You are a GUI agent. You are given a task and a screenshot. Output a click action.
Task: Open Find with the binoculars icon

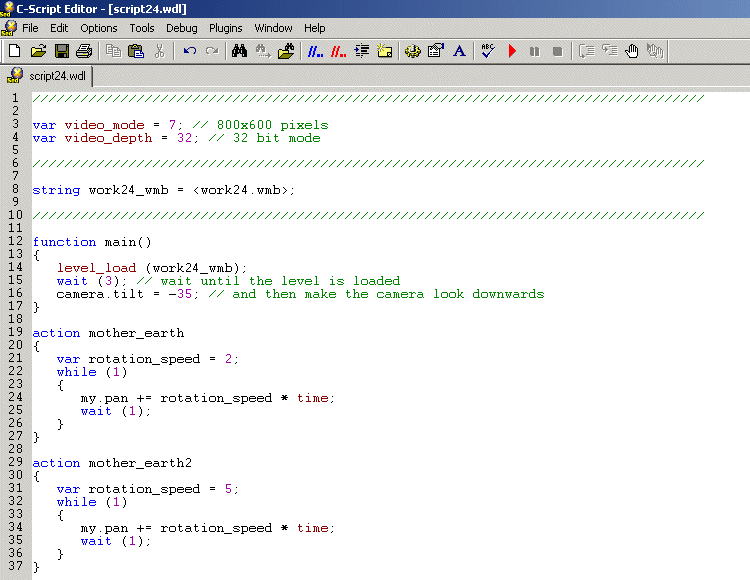coord(239,51)
